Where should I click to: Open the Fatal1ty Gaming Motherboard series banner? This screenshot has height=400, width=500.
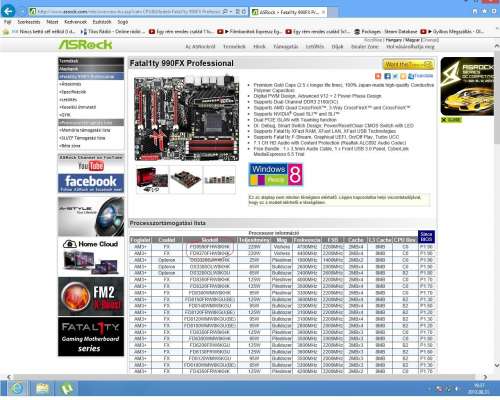[x=91, y=336]
